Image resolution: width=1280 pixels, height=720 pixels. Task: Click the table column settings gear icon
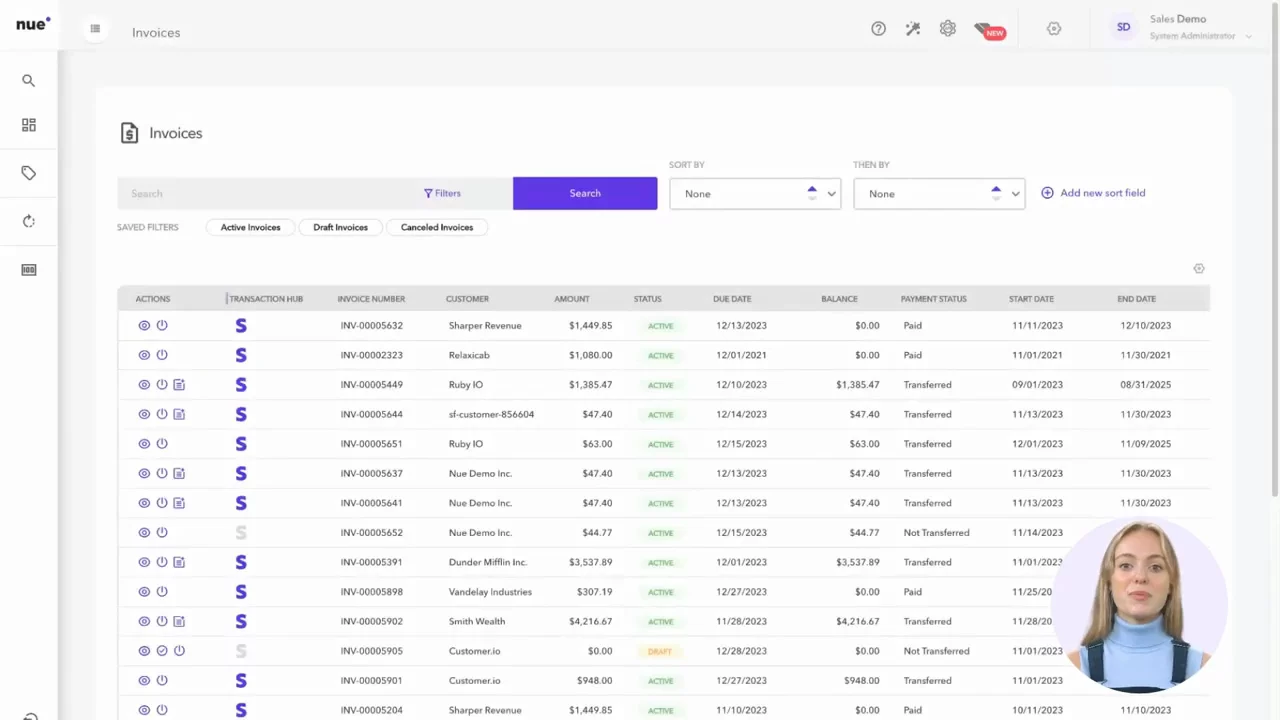[1199, 268]
